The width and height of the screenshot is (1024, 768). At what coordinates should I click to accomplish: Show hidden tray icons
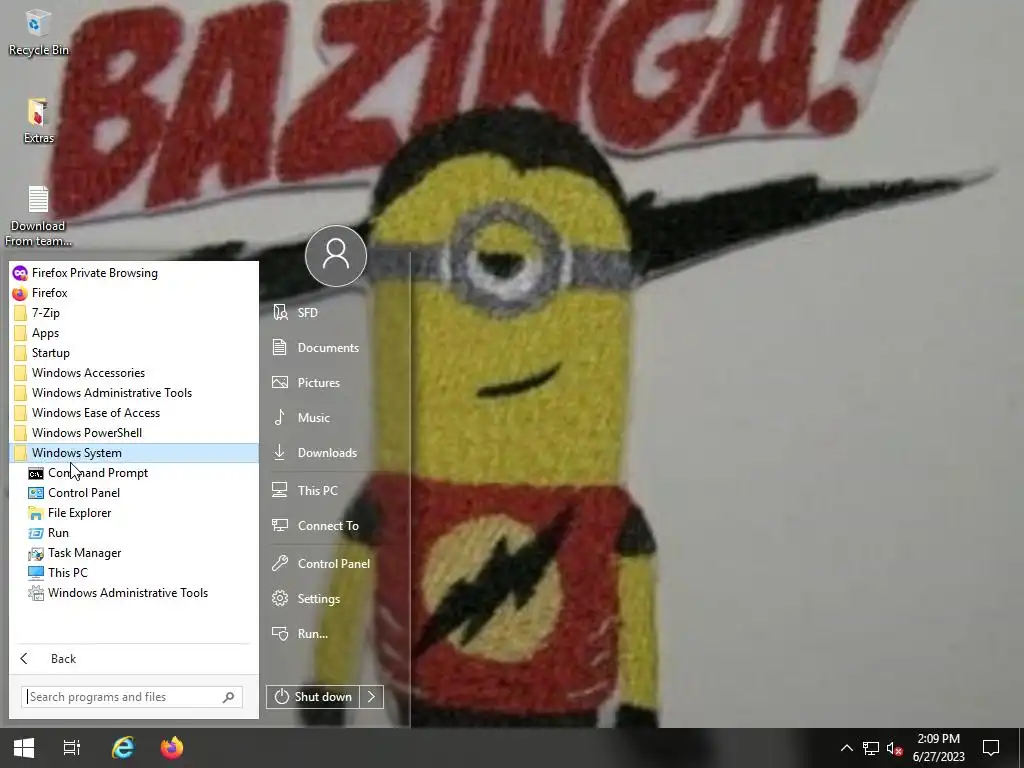click(846, 748)
